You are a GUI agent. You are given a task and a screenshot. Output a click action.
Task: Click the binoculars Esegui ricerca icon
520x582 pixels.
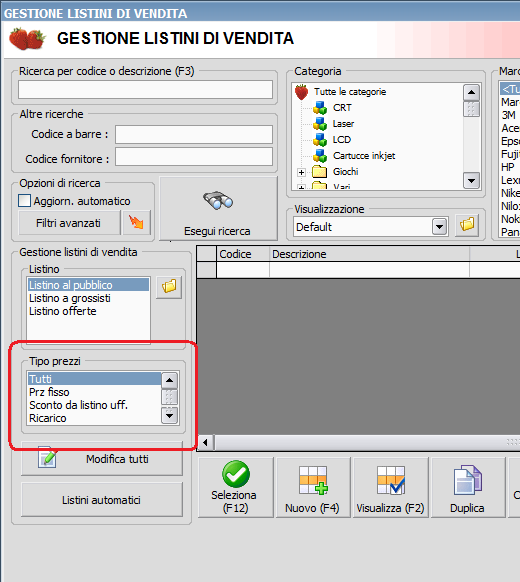pyautogui.click(x=218, y=201)
